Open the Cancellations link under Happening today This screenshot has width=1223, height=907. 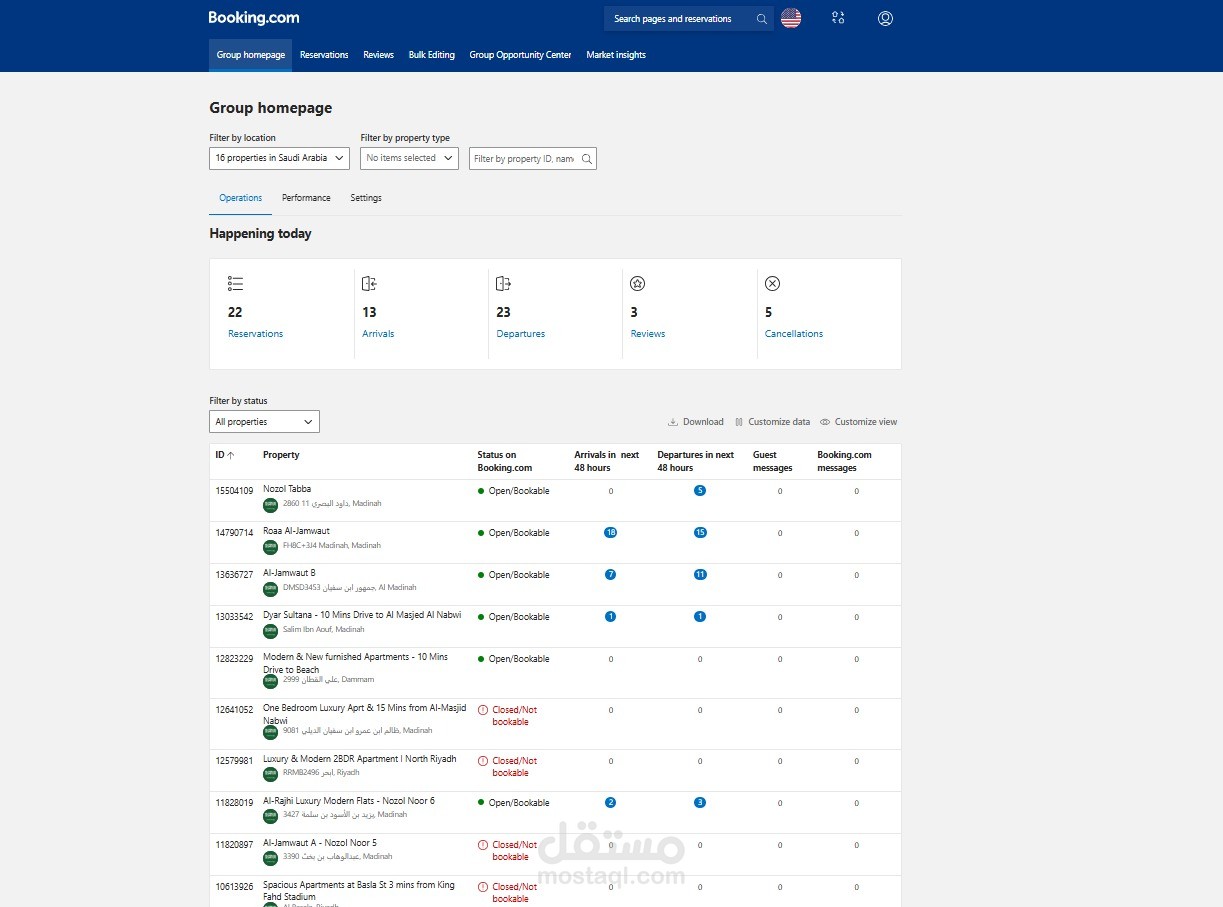point(794,334)
